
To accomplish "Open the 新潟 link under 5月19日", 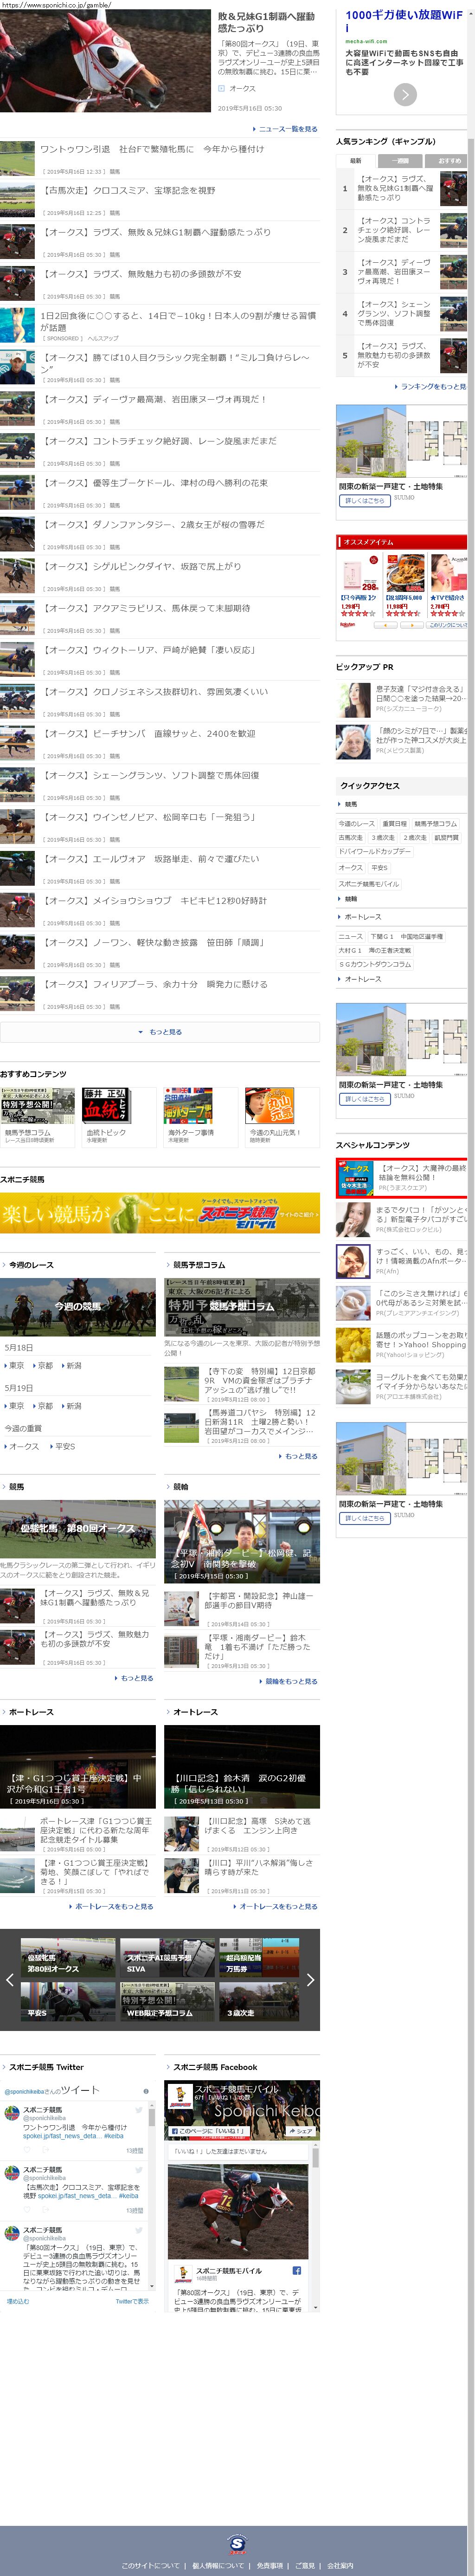I will coord(74,1405).
